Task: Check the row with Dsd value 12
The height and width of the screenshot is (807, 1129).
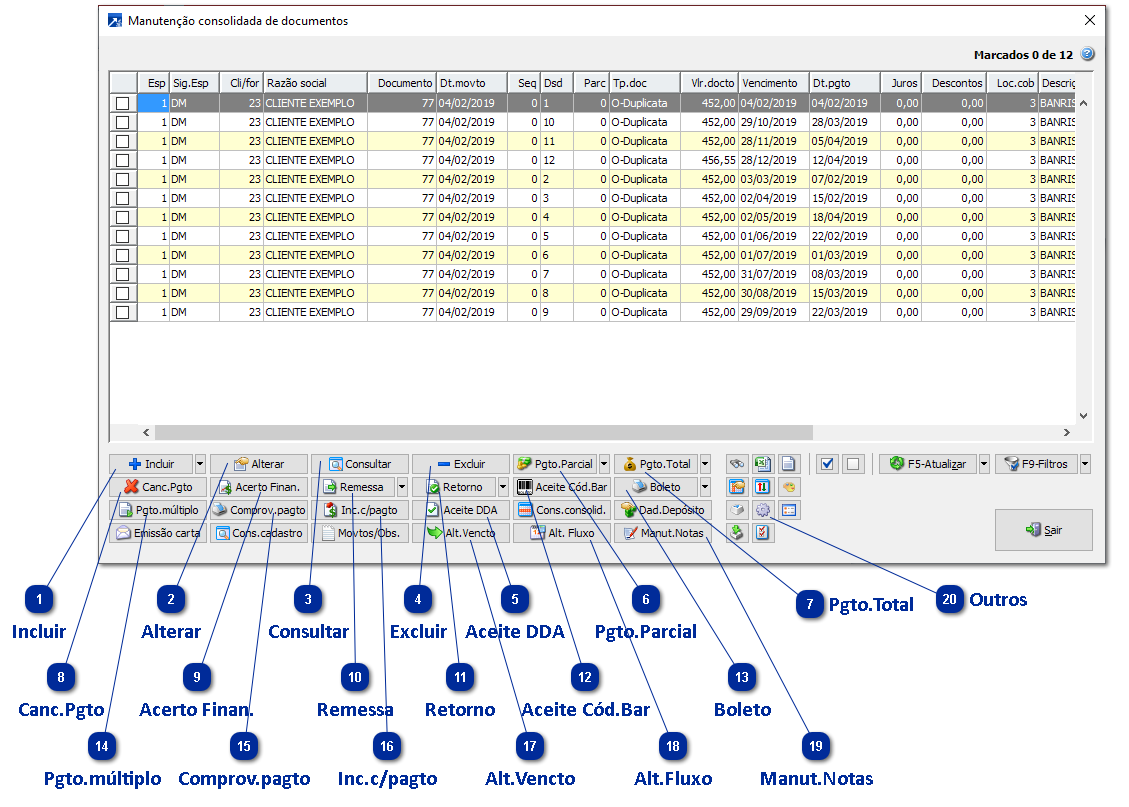Action: click(123, 160)
